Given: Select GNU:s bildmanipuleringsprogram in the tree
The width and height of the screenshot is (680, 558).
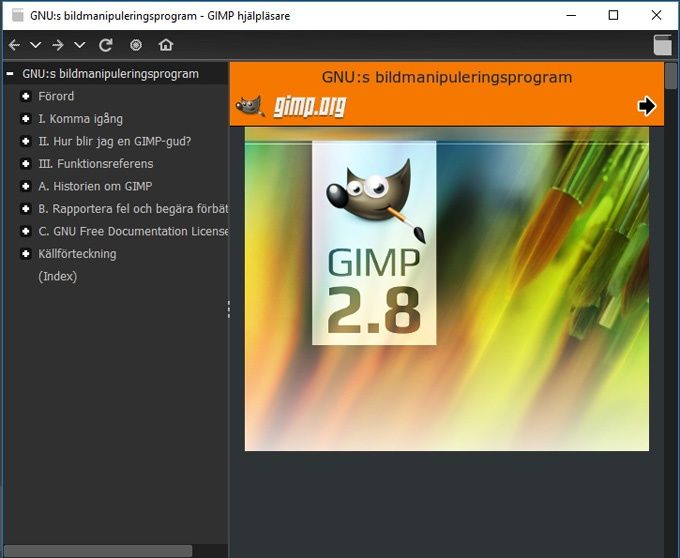Looking at the screenshot, I should (x=111, y=74).
